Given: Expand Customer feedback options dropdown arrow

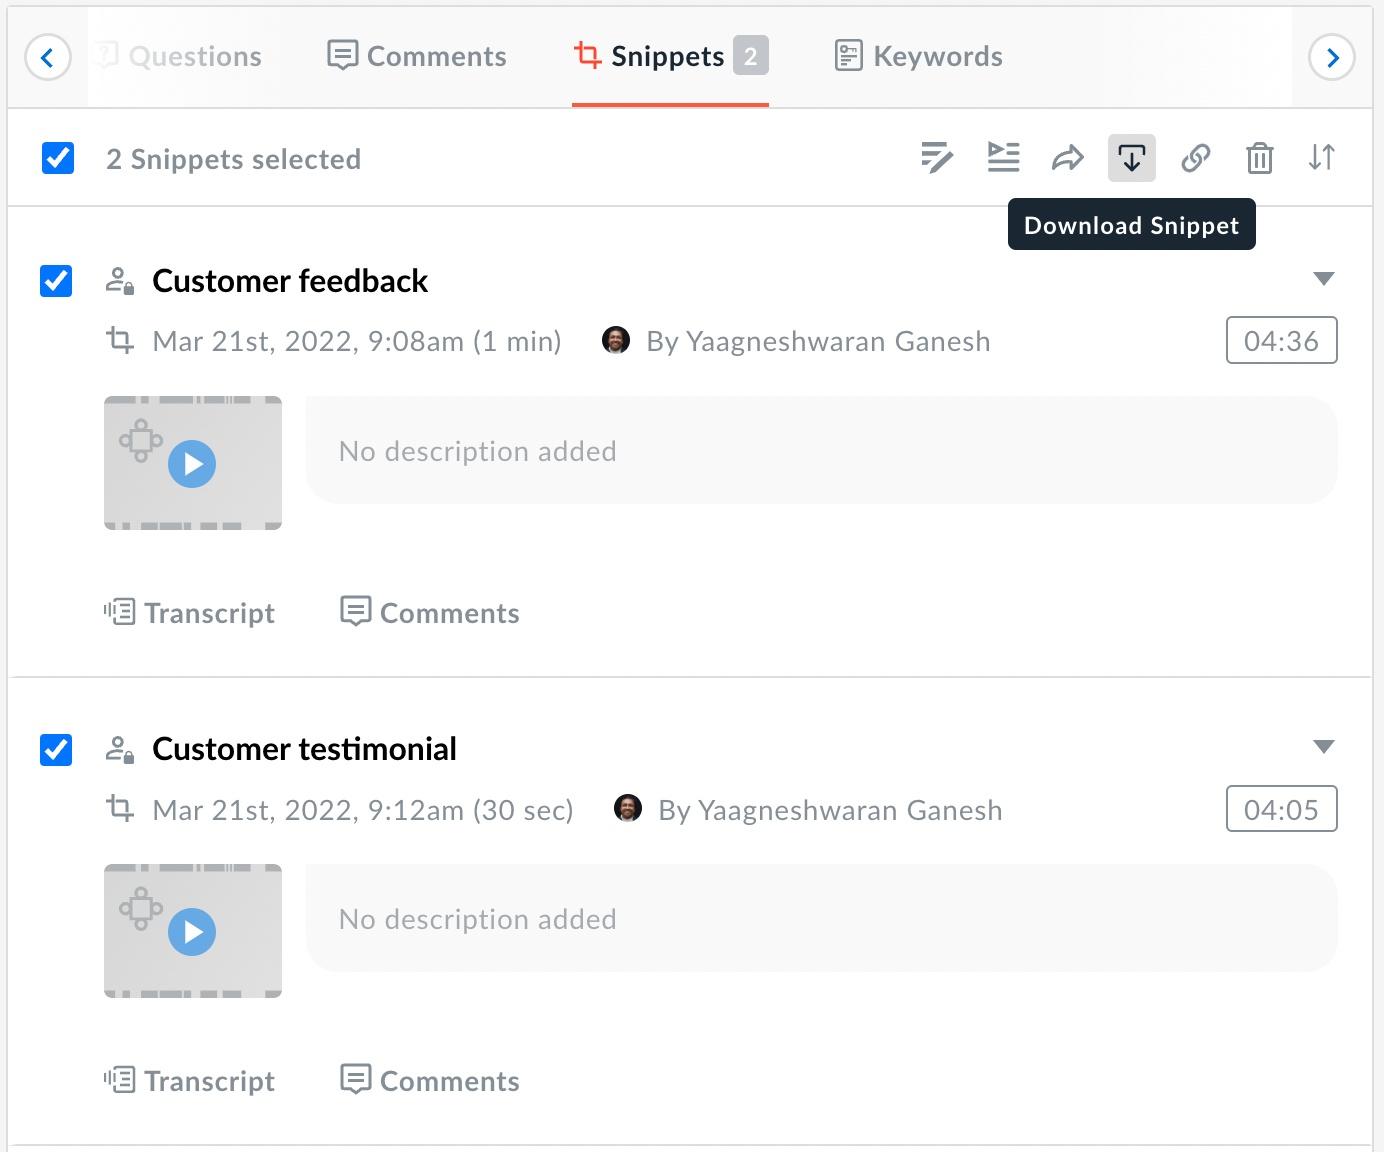Looking at the screenshot, I should (x=1323, y=279).
